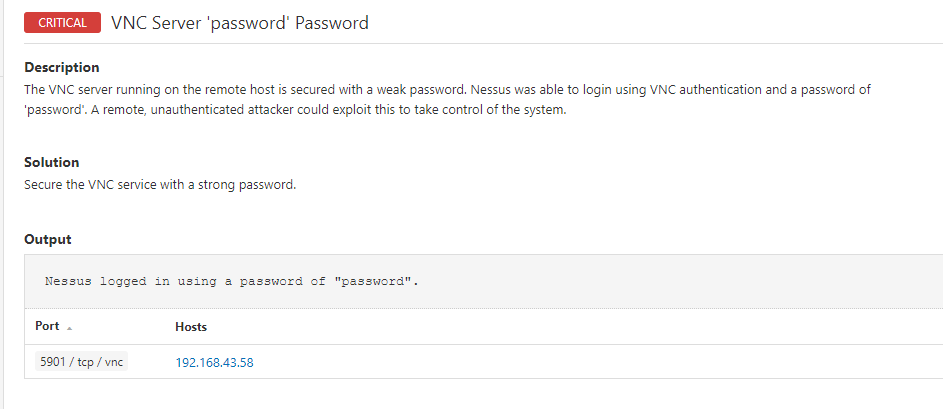943x409 pixels.
Task: Open host link 192.168.43.58
Action: pyautogui.click(x=214, y=363)
